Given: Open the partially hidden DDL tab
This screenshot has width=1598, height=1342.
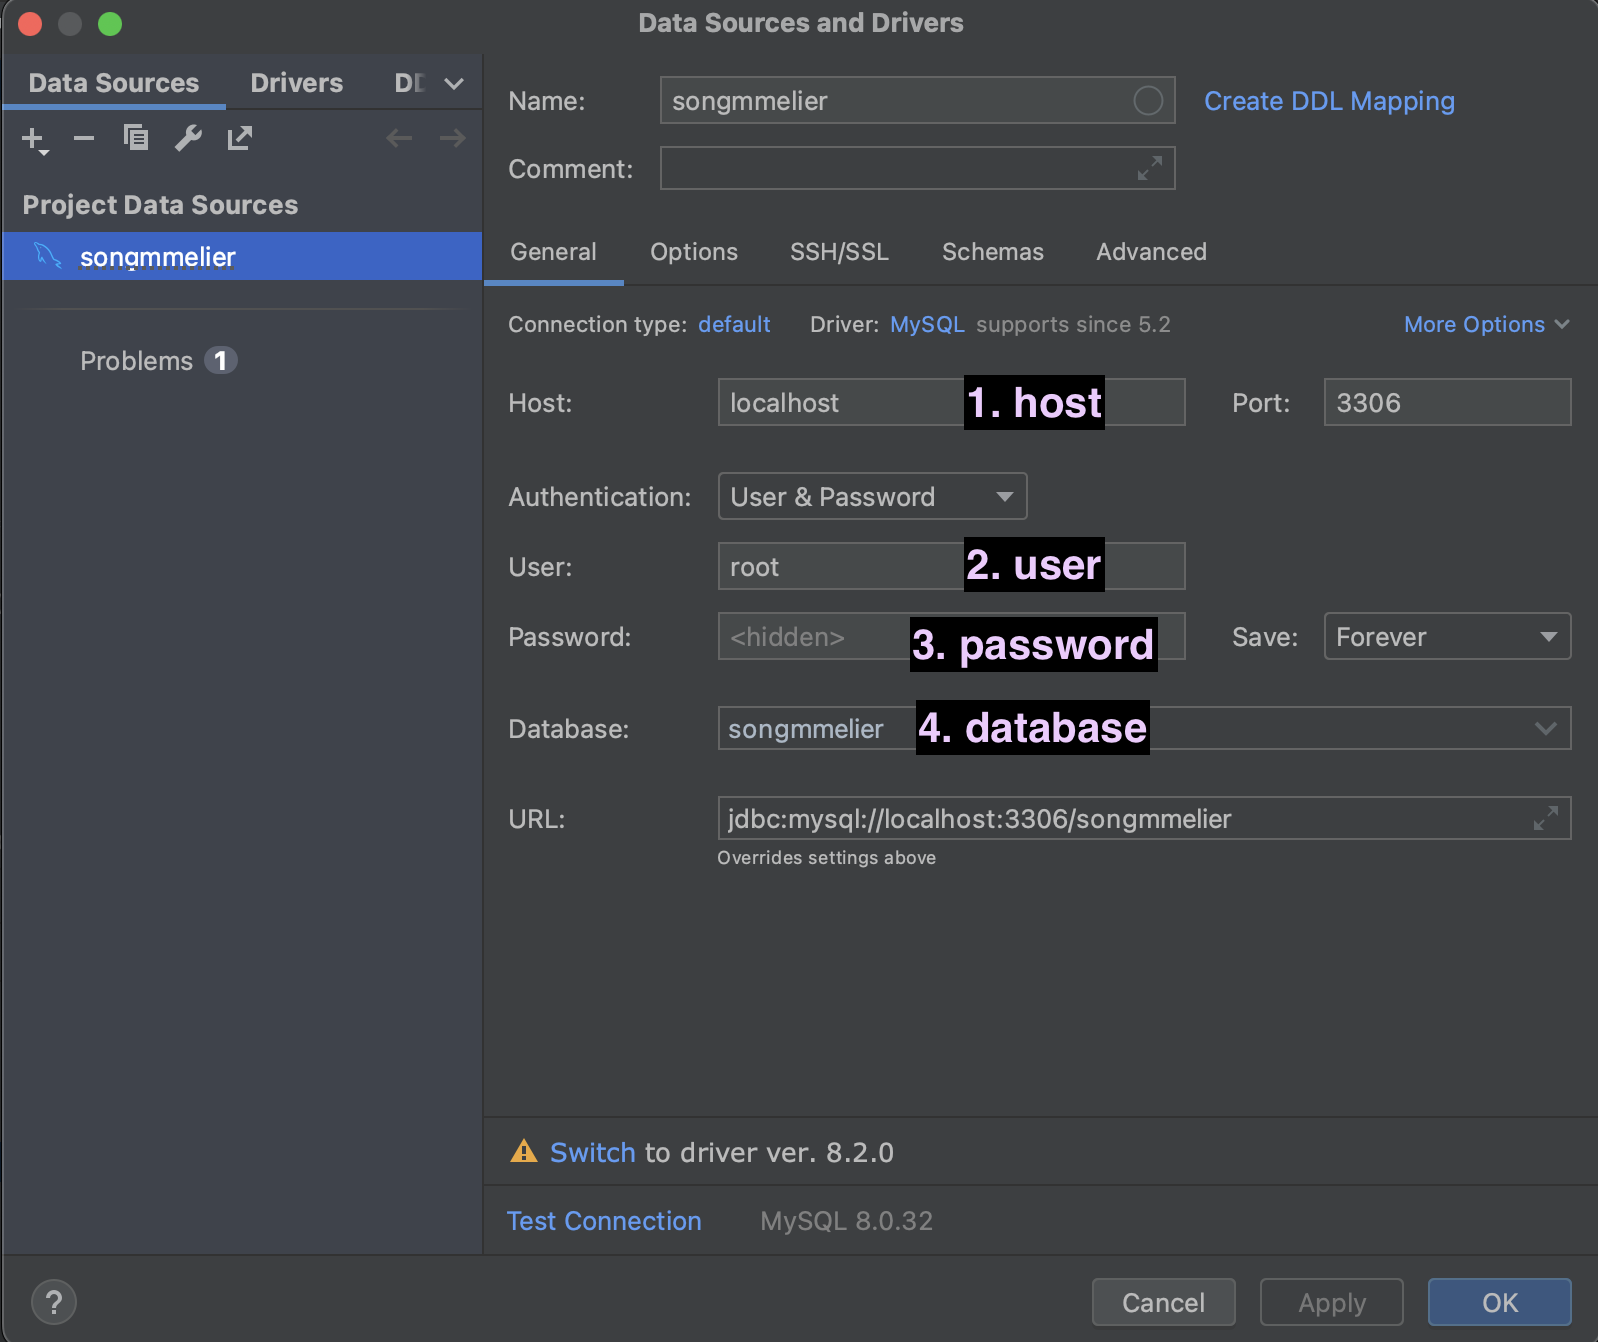Looking at the screenshot, I should pyautogui.click(x=409, y=83).
